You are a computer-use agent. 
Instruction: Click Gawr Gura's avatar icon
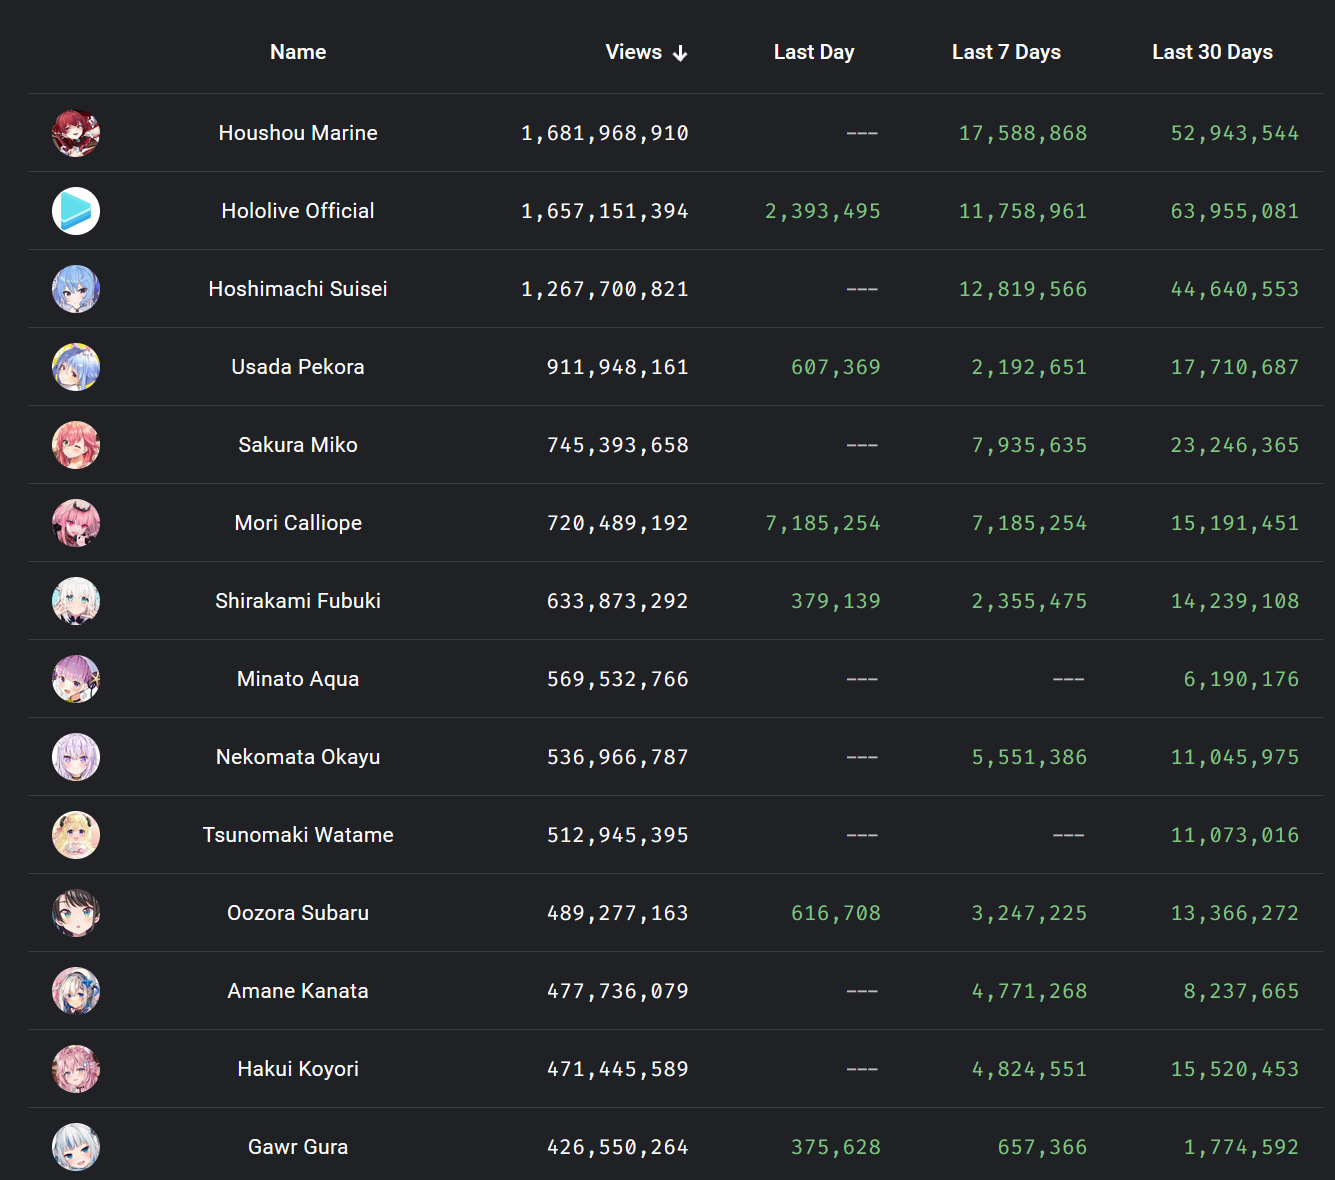[x=76, y=1147]
